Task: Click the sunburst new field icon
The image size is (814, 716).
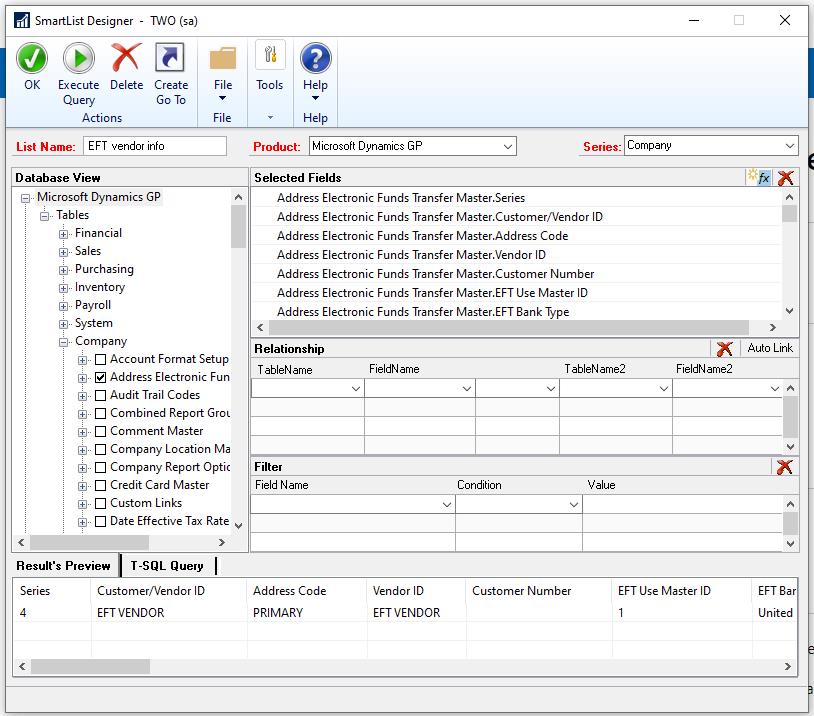Action: point(752,176)
